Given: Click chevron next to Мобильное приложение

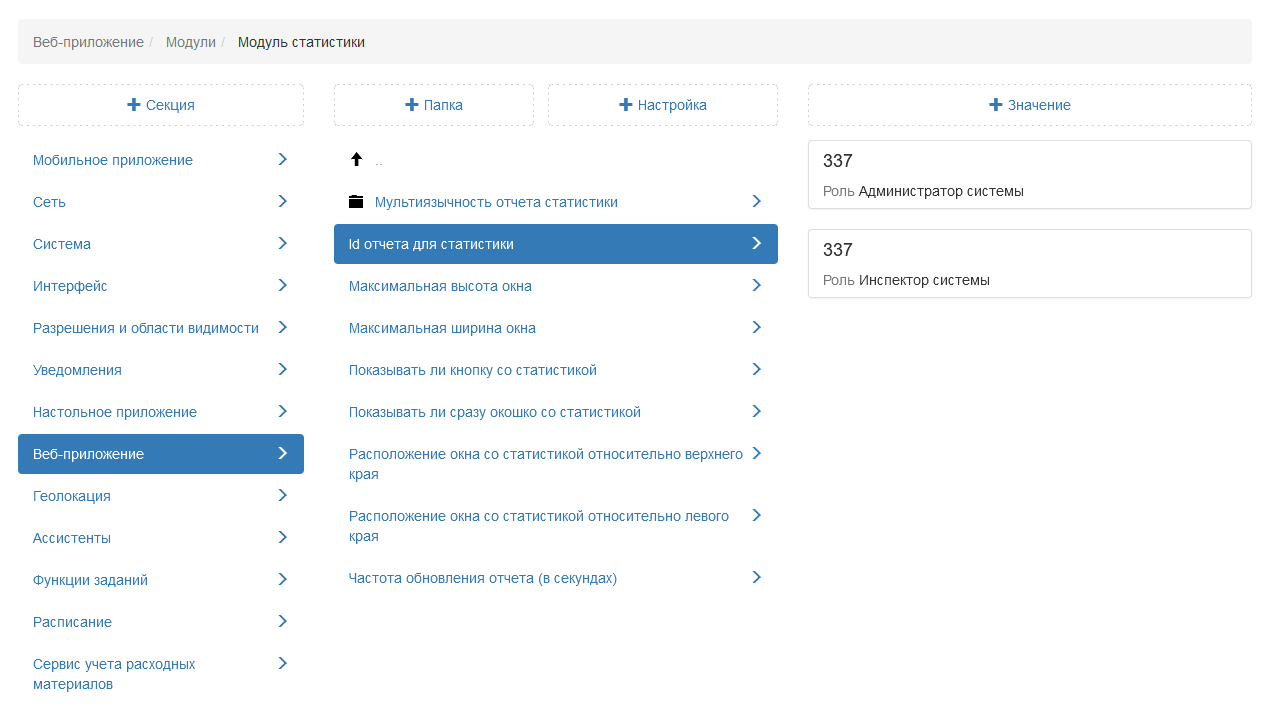Looking at the screenshot, I should point(282,160).
